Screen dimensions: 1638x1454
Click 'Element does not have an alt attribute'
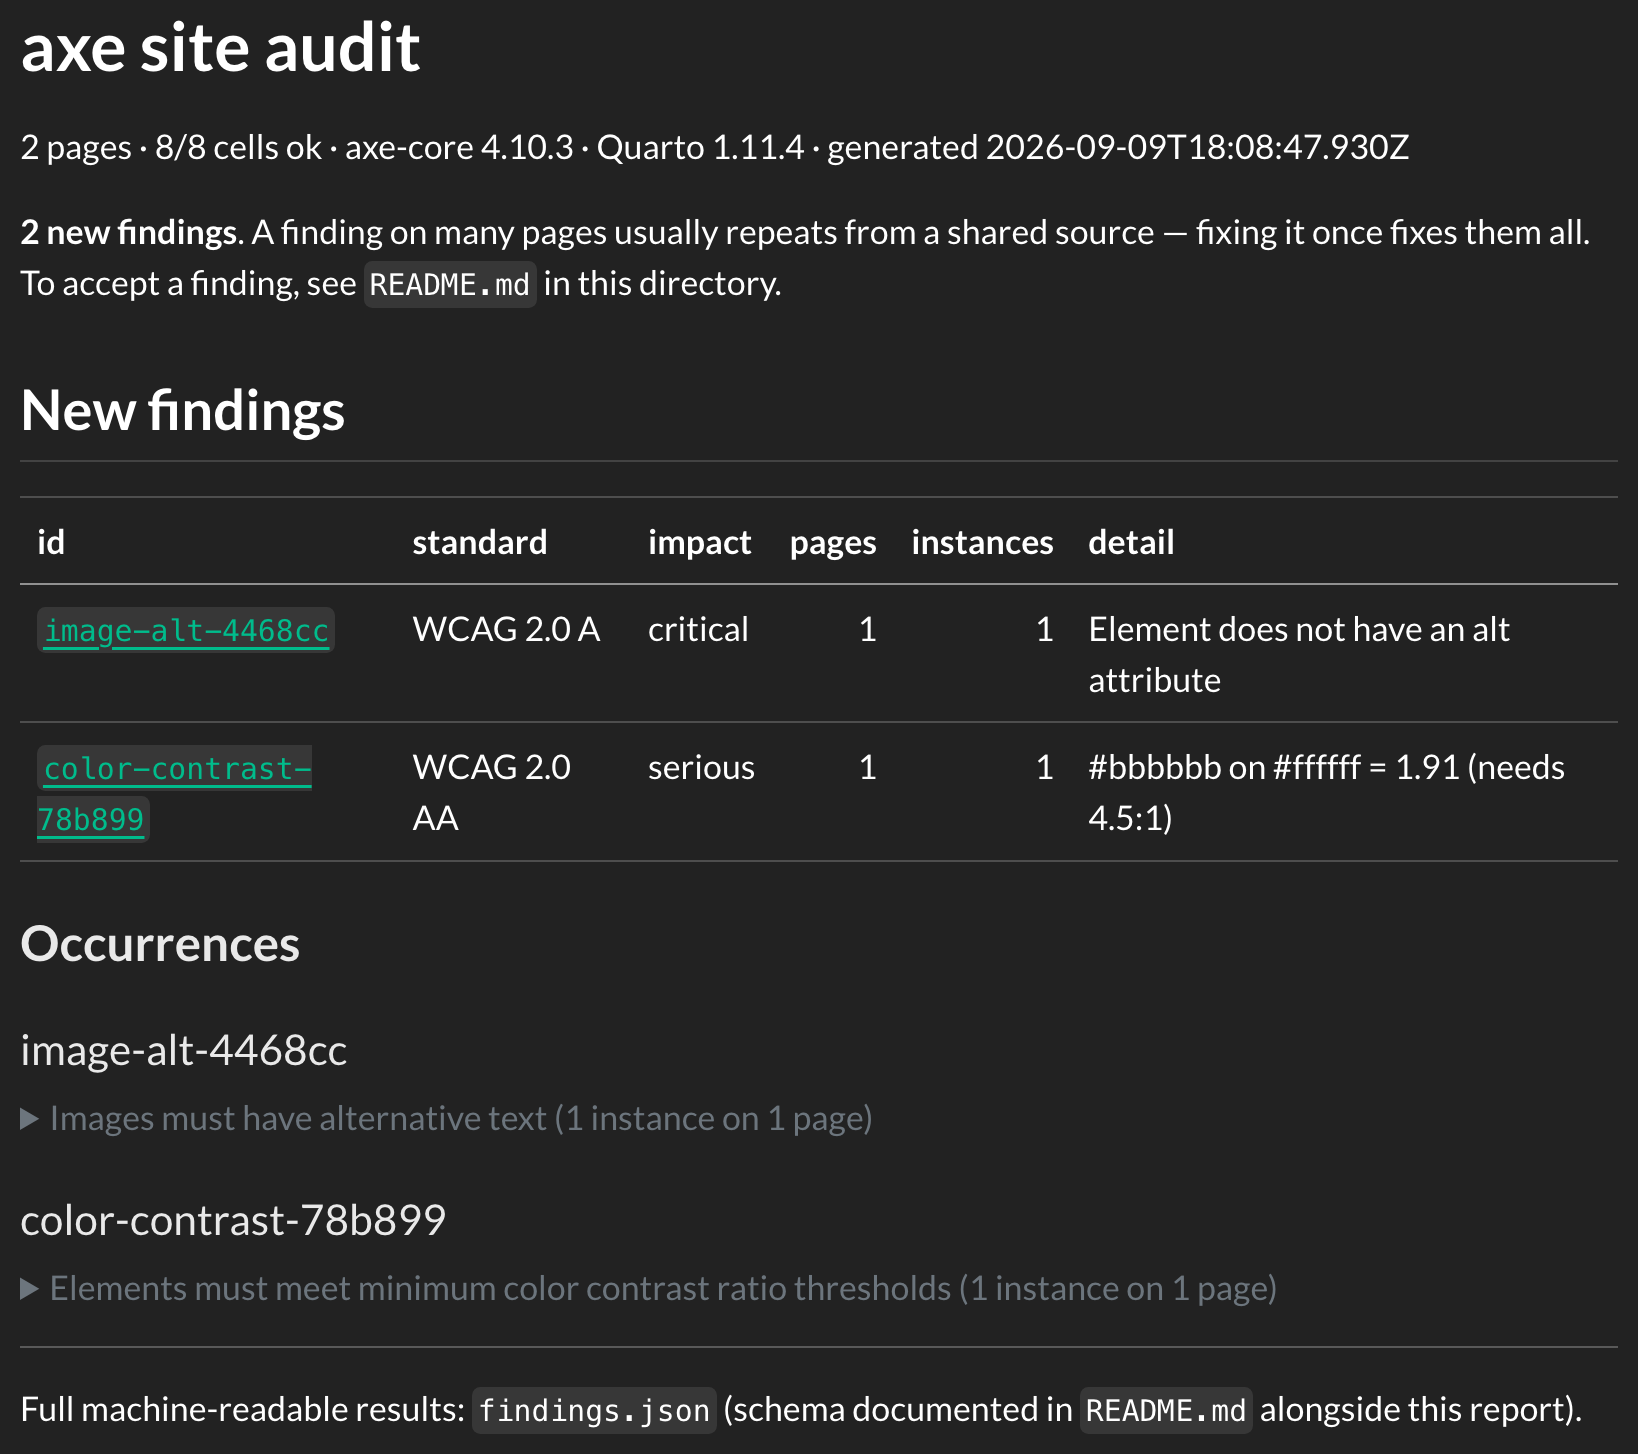click(1299, 655)
